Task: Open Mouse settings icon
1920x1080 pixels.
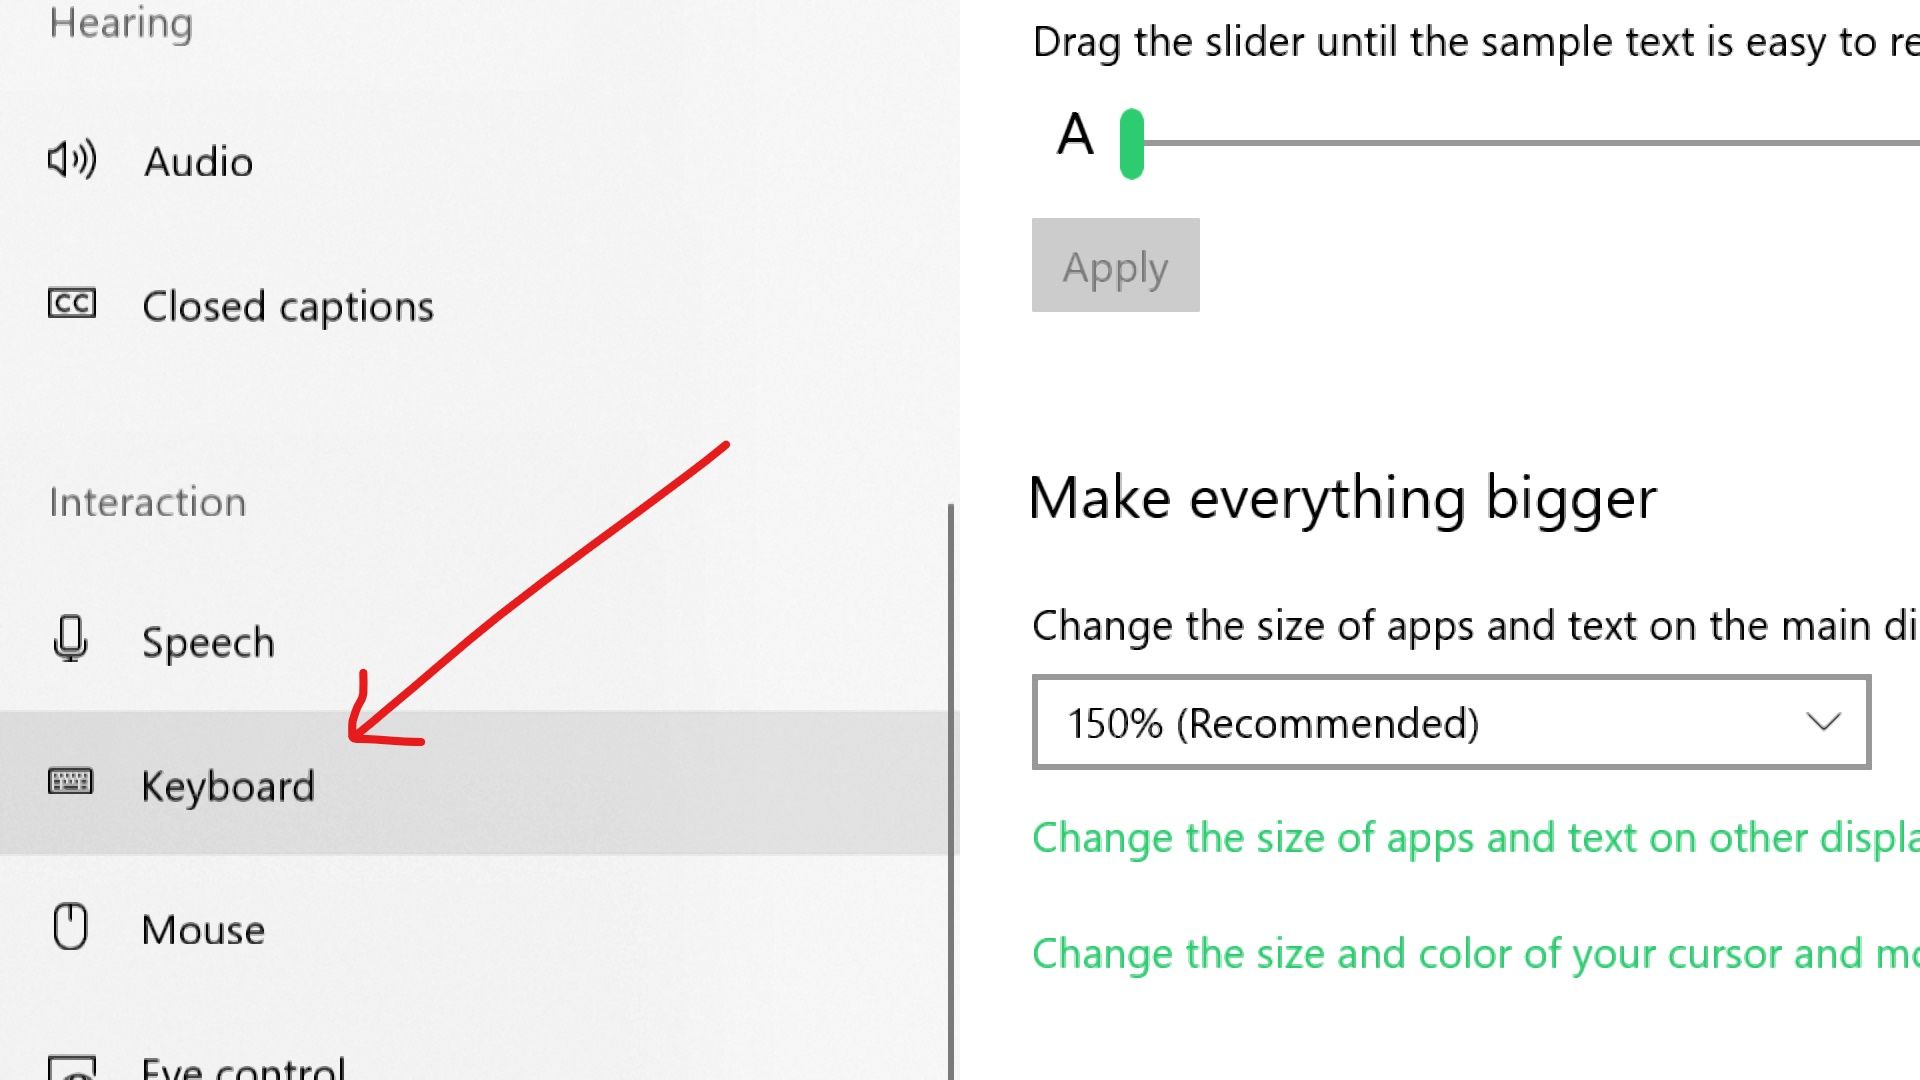Action: [70, 927]
